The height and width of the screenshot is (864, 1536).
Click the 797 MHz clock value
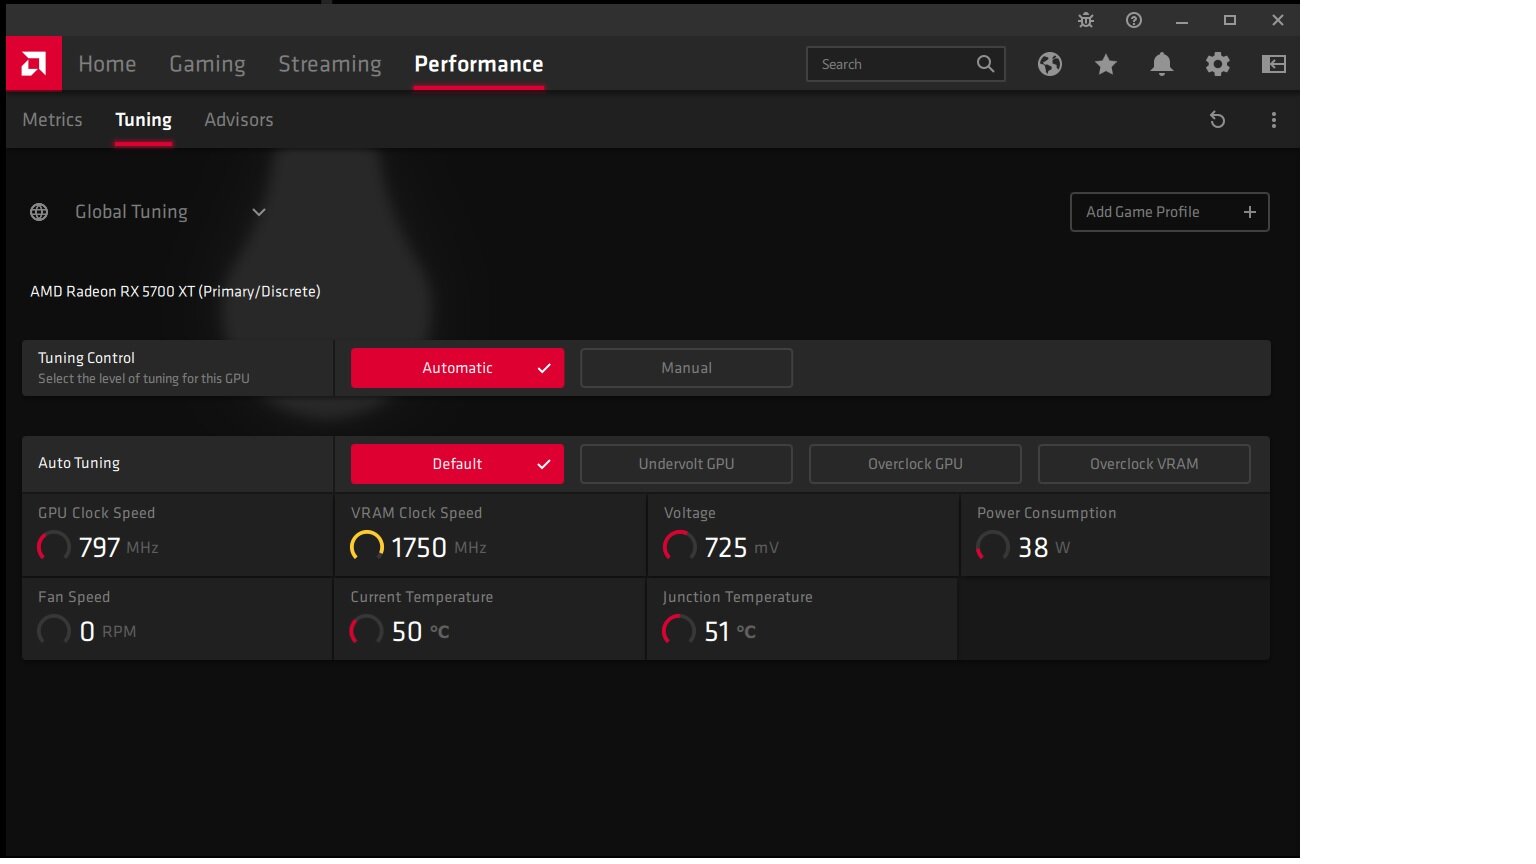pos(118,548)
